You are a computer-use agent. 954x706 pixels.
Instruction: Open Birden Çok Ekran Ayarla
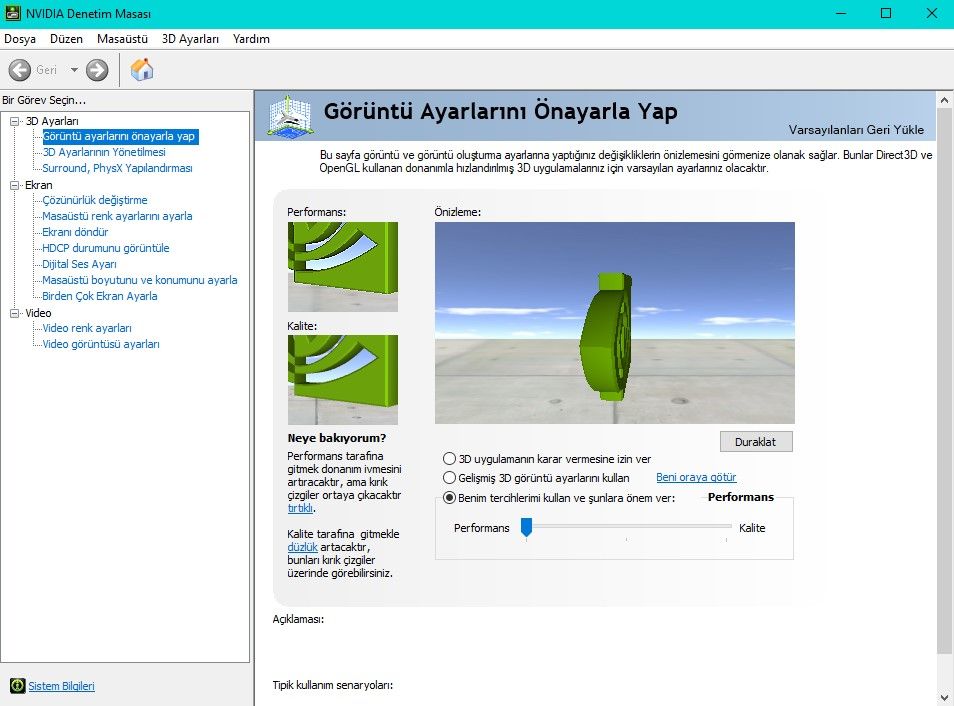coord(100,296)
